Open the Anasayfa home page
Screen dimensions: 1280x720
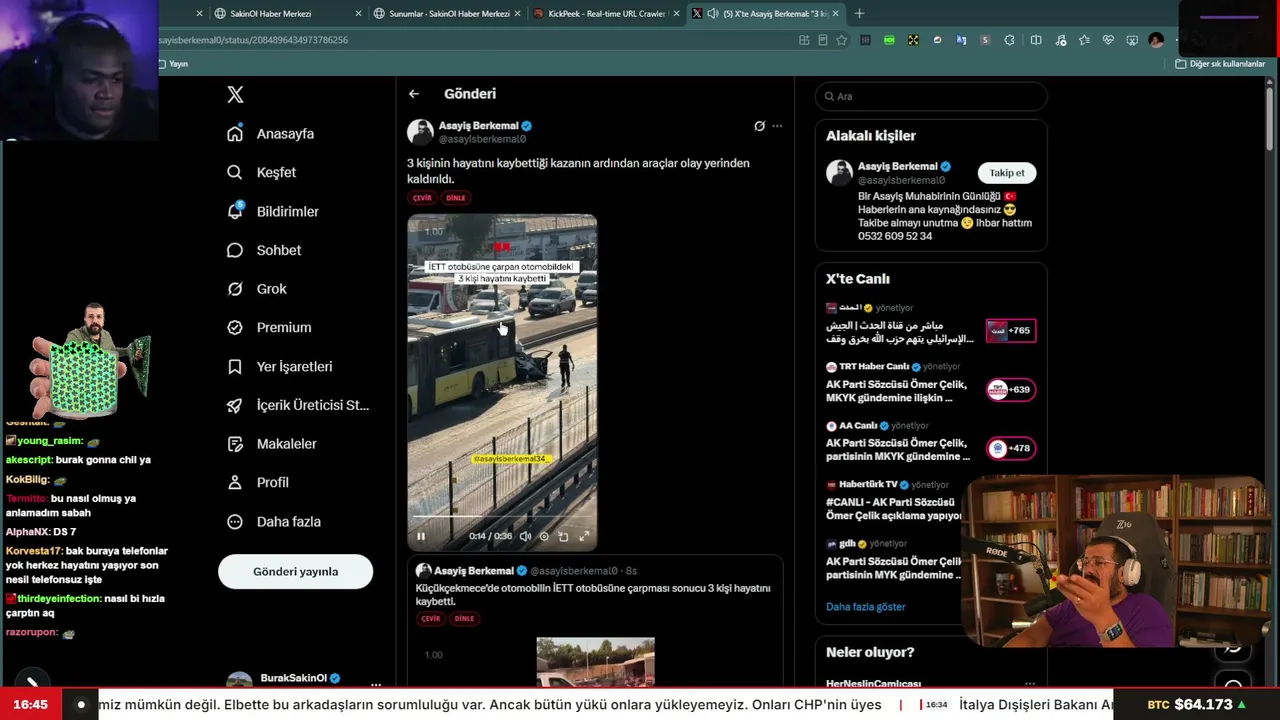point(271,134)
